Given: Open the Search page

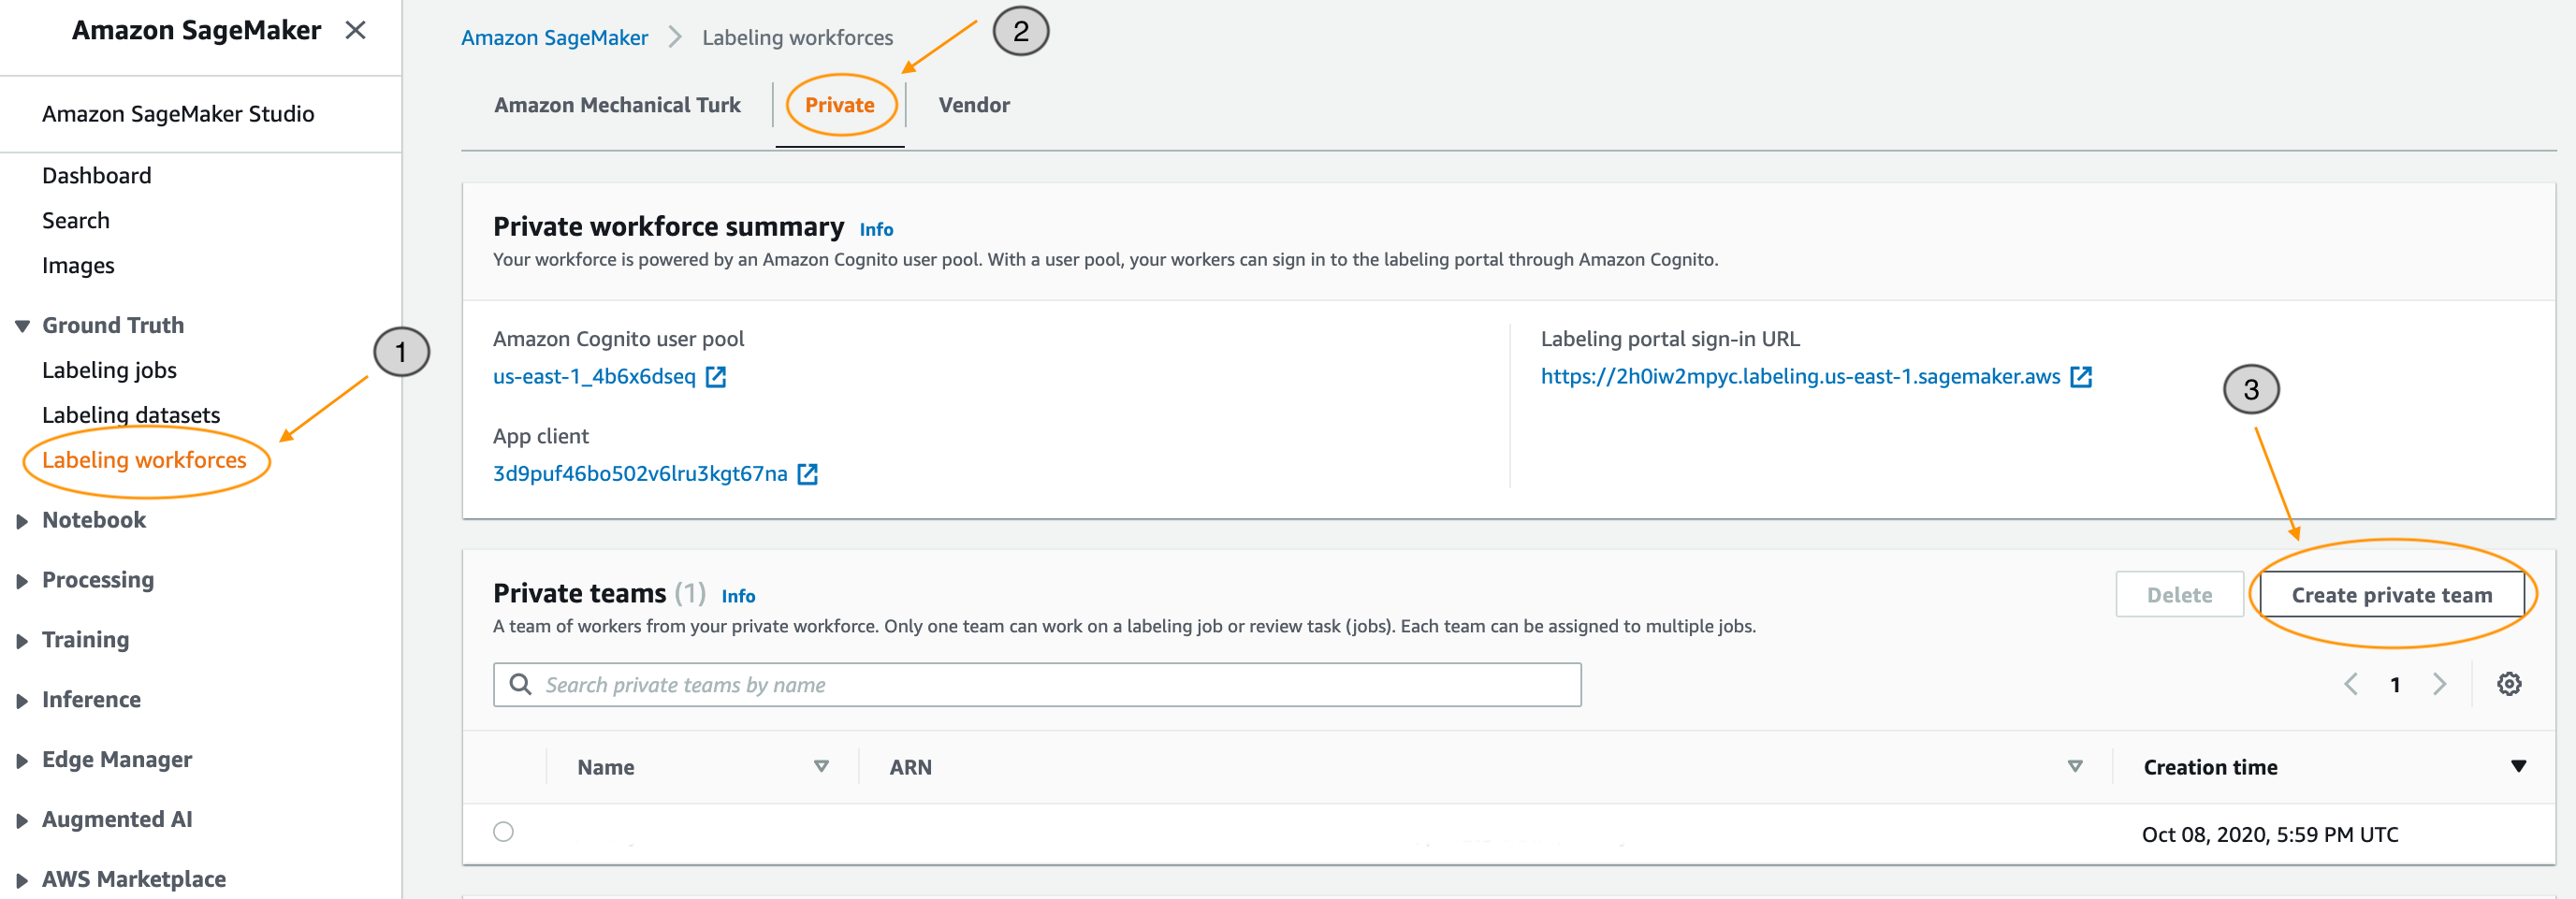Looking at the screenshot, I should point(75,221).
